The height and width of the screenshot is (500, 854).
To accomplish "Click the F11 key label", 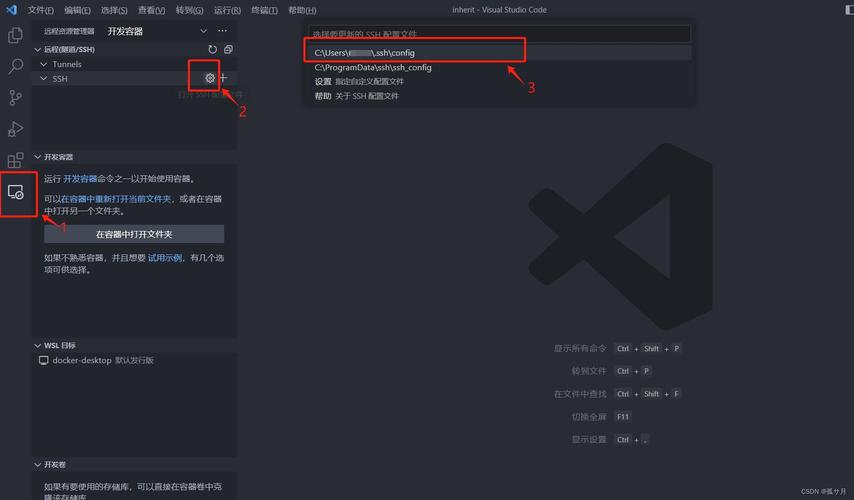I will click(623, 417).
